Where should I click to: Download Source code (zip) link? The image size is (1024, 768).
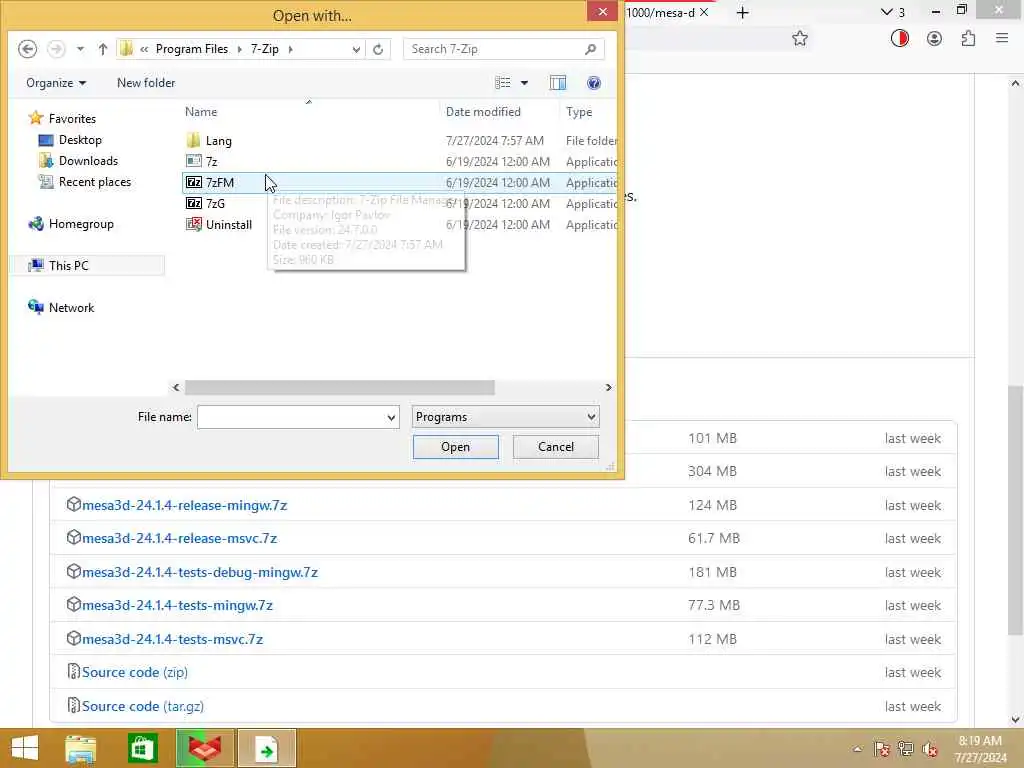(x=135, y=672)
